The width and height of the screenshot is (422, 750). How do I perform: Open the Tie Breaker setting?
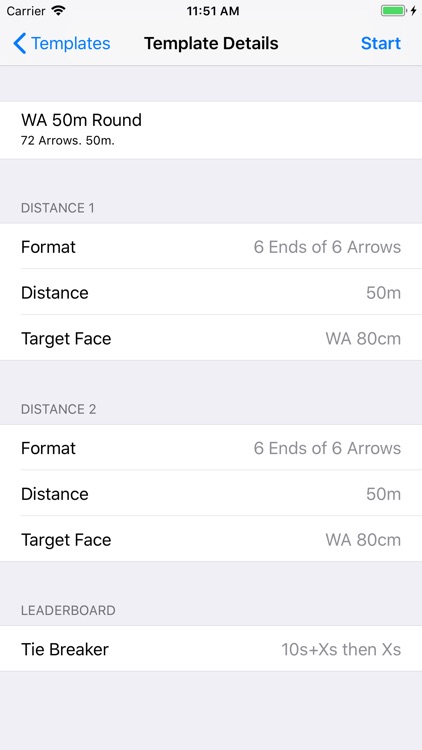(x=211, y=649)
